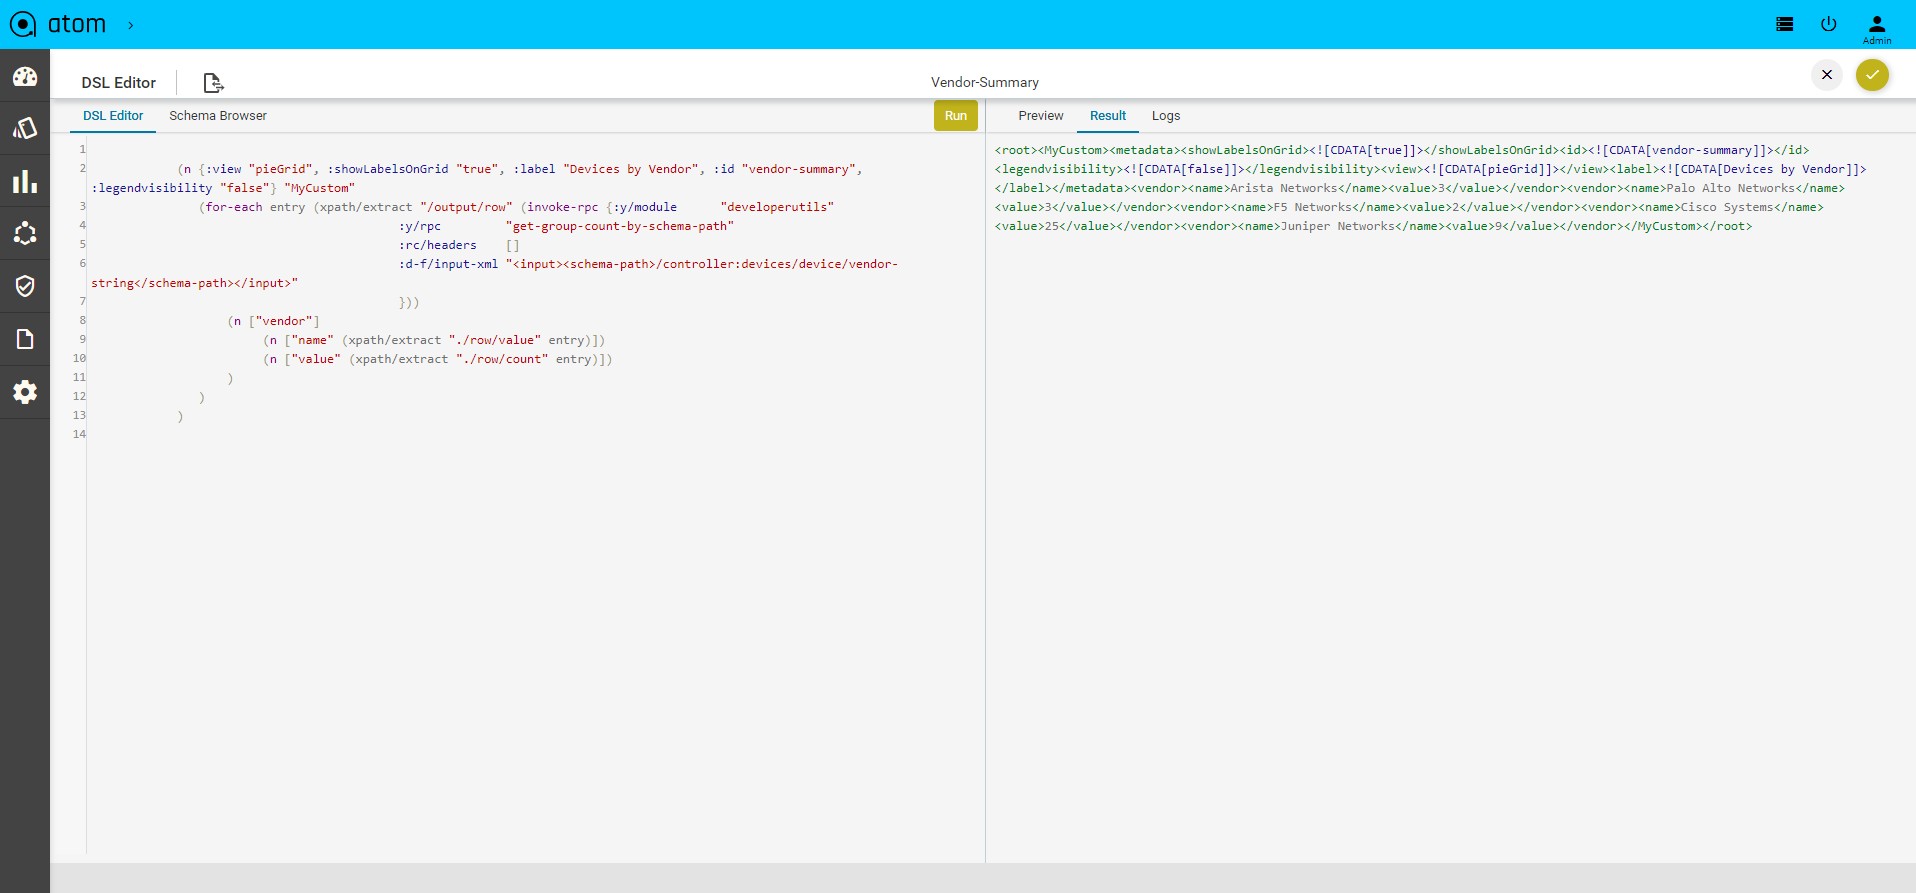
Task: Click the "vendor-summary" id string in code
Action: (x=799, y=169)
